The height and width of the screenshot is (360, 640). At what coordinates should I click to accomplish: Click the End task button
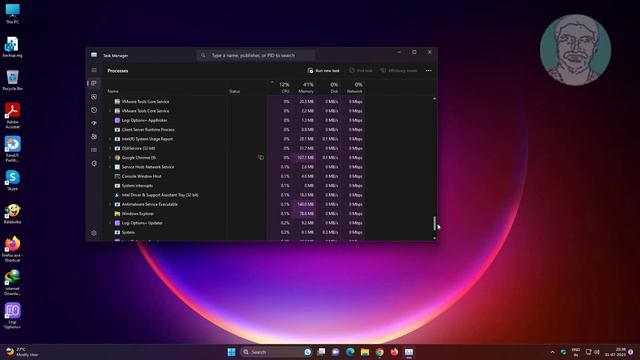tap(360, 71)
